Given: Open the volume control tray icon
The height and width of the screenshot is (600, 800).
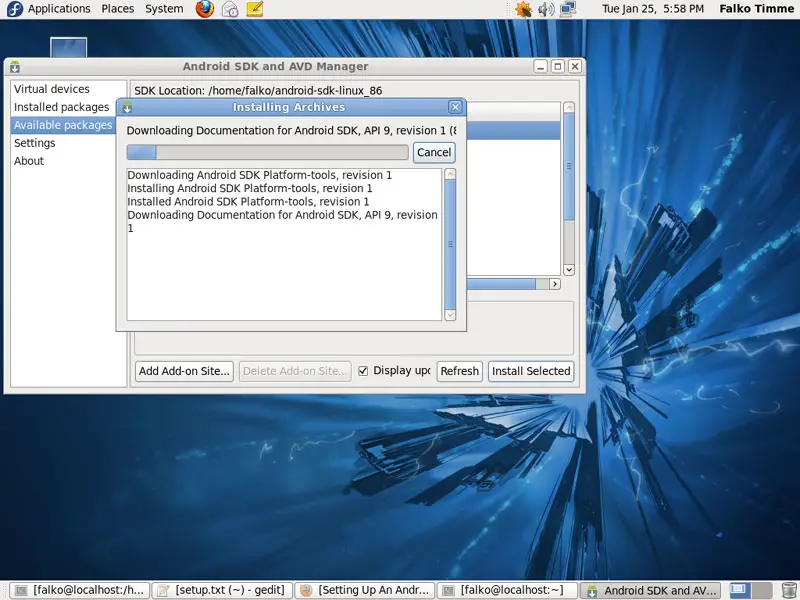Looking at the screenshot, I should tap(546, 9).
